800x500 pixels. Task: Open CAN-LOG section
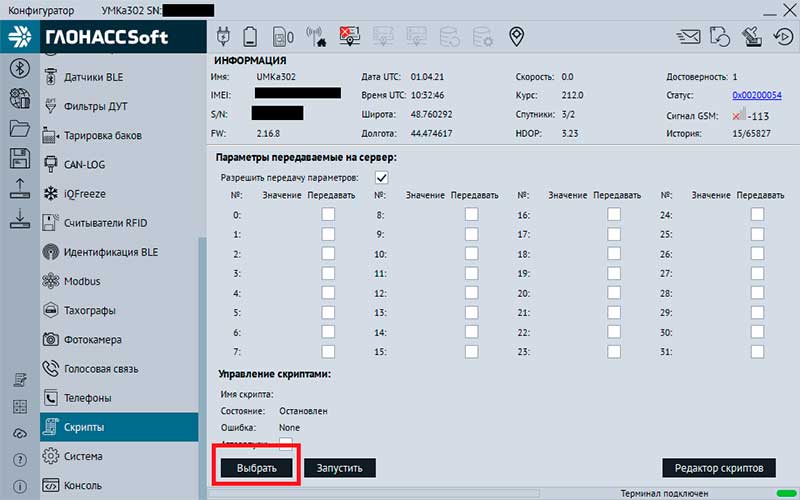click(119, 164)
